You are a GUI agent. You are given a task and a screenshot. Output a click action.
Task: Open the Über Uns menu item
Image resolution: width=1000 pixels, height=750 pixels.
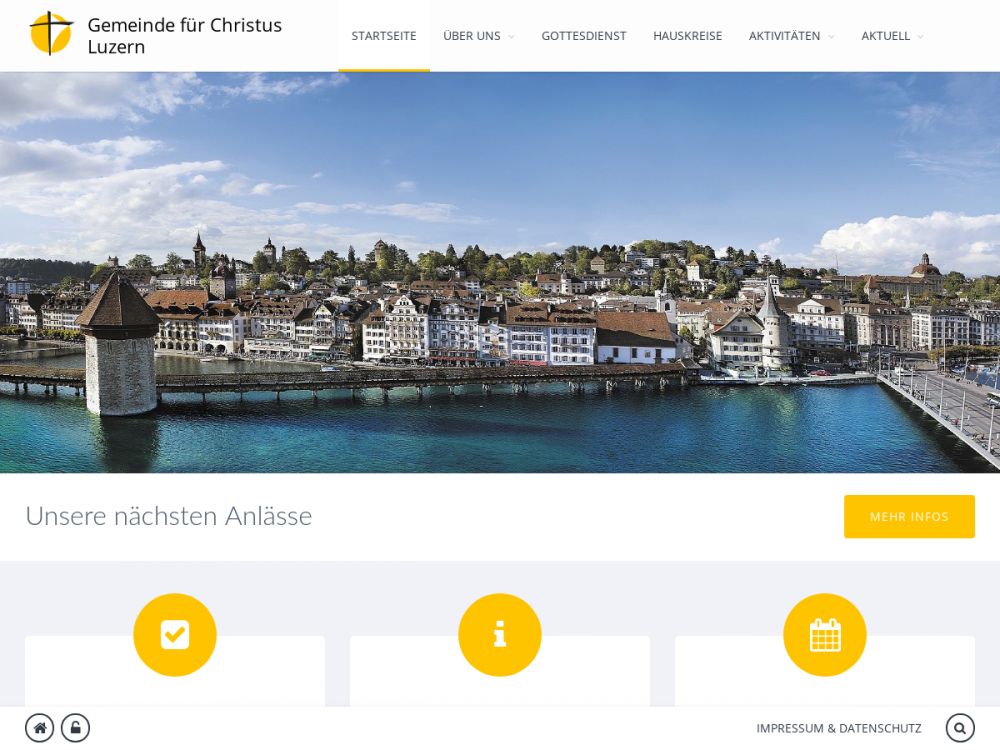tap(472, 36)
